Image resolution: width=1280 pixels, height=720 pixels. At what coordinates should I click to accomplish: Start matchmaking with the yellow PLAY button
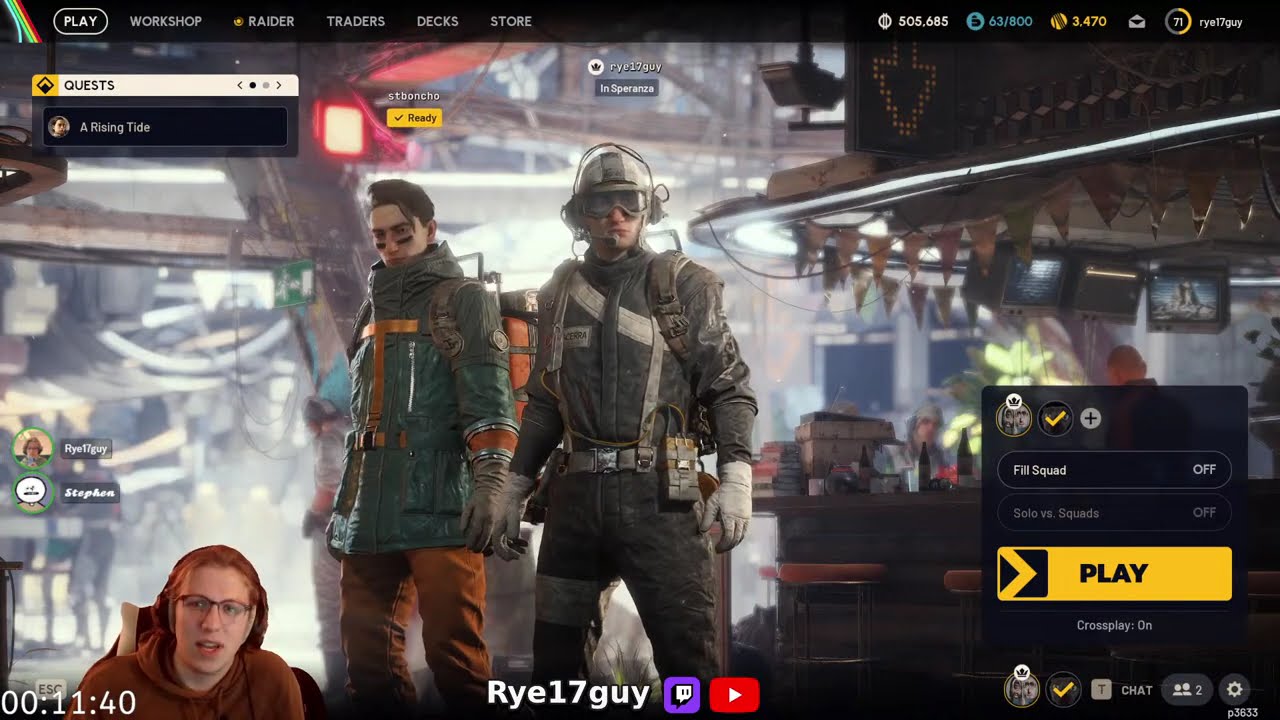1114,573
